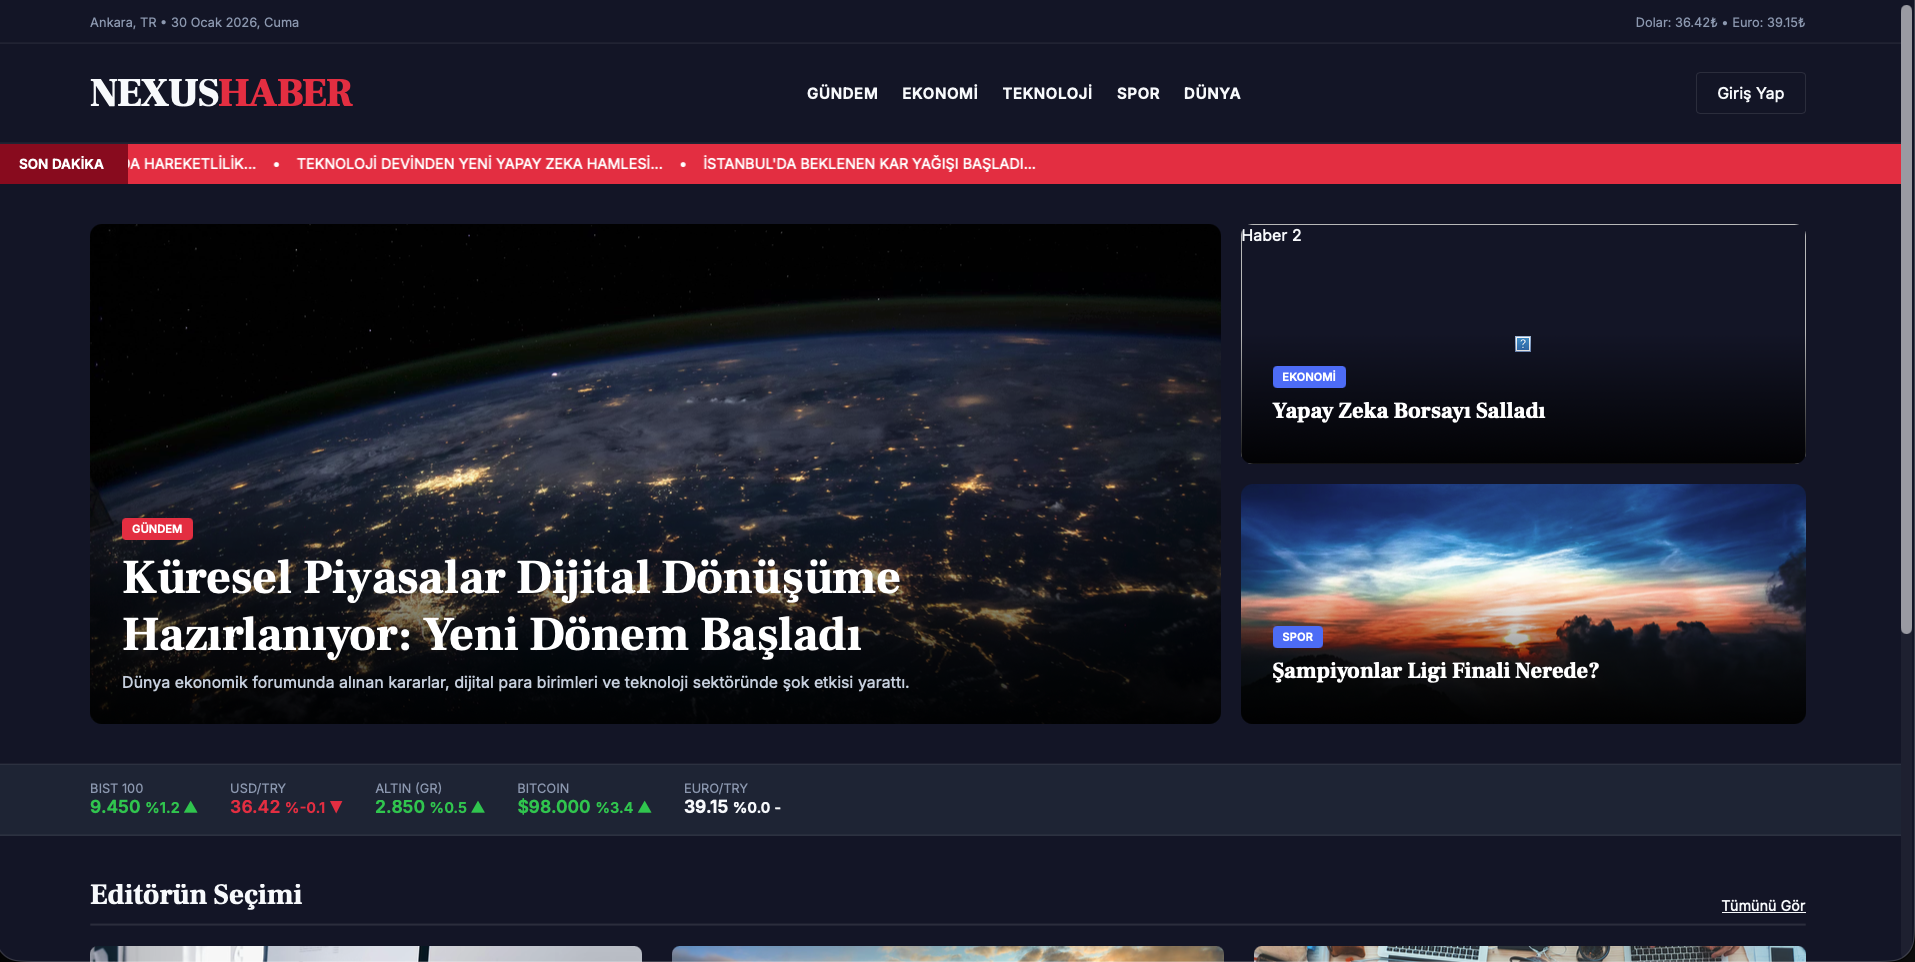This screenshot has height=962, width=1915.
Task: Click the BITCOIN price $98.000
Action: point(554,807)
